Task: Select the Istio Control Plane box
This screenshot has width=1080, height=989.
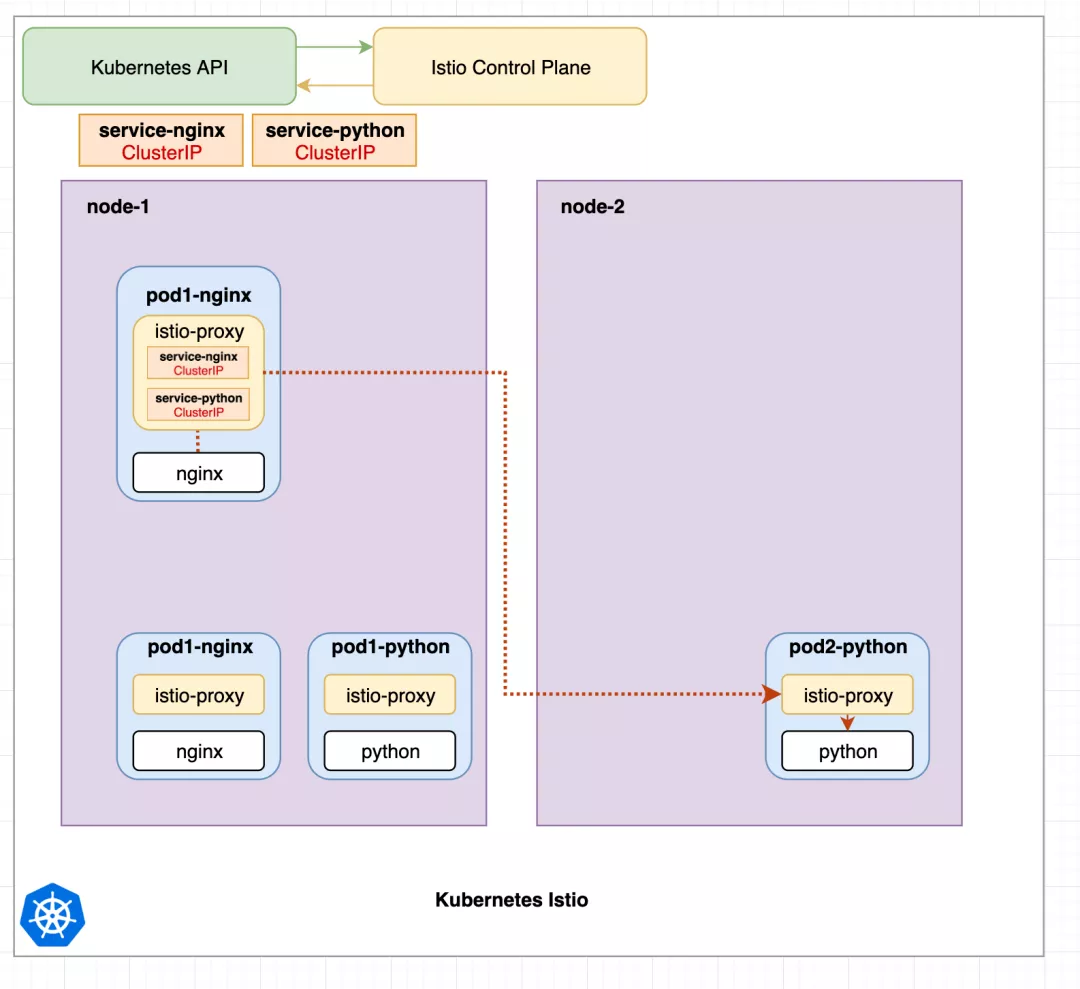Action: 510,67
